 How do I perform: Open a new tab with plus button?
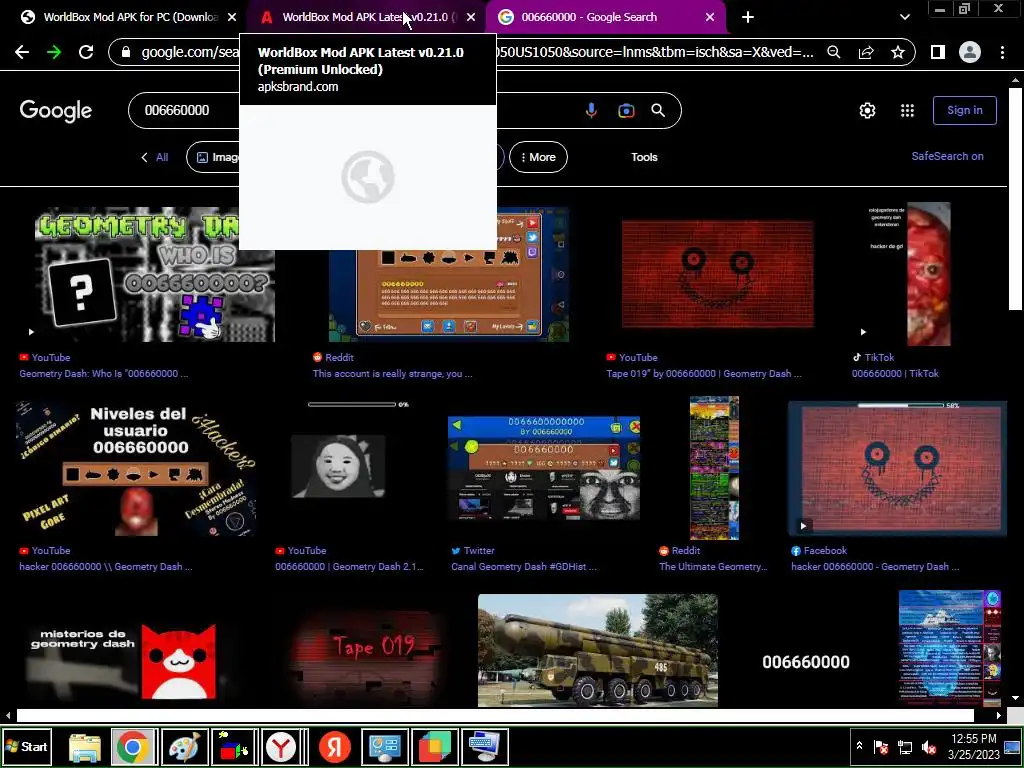point(748,17)
